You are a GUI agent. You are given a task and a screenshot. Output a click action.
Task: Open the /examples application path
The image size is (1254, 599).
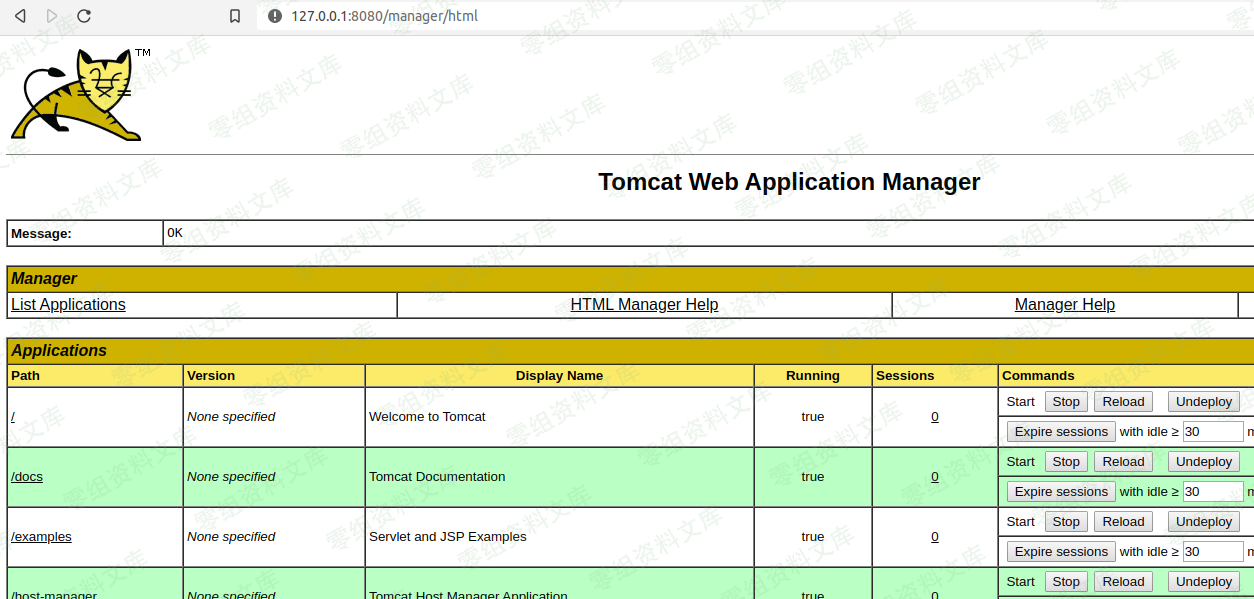(x=41, y=537)
